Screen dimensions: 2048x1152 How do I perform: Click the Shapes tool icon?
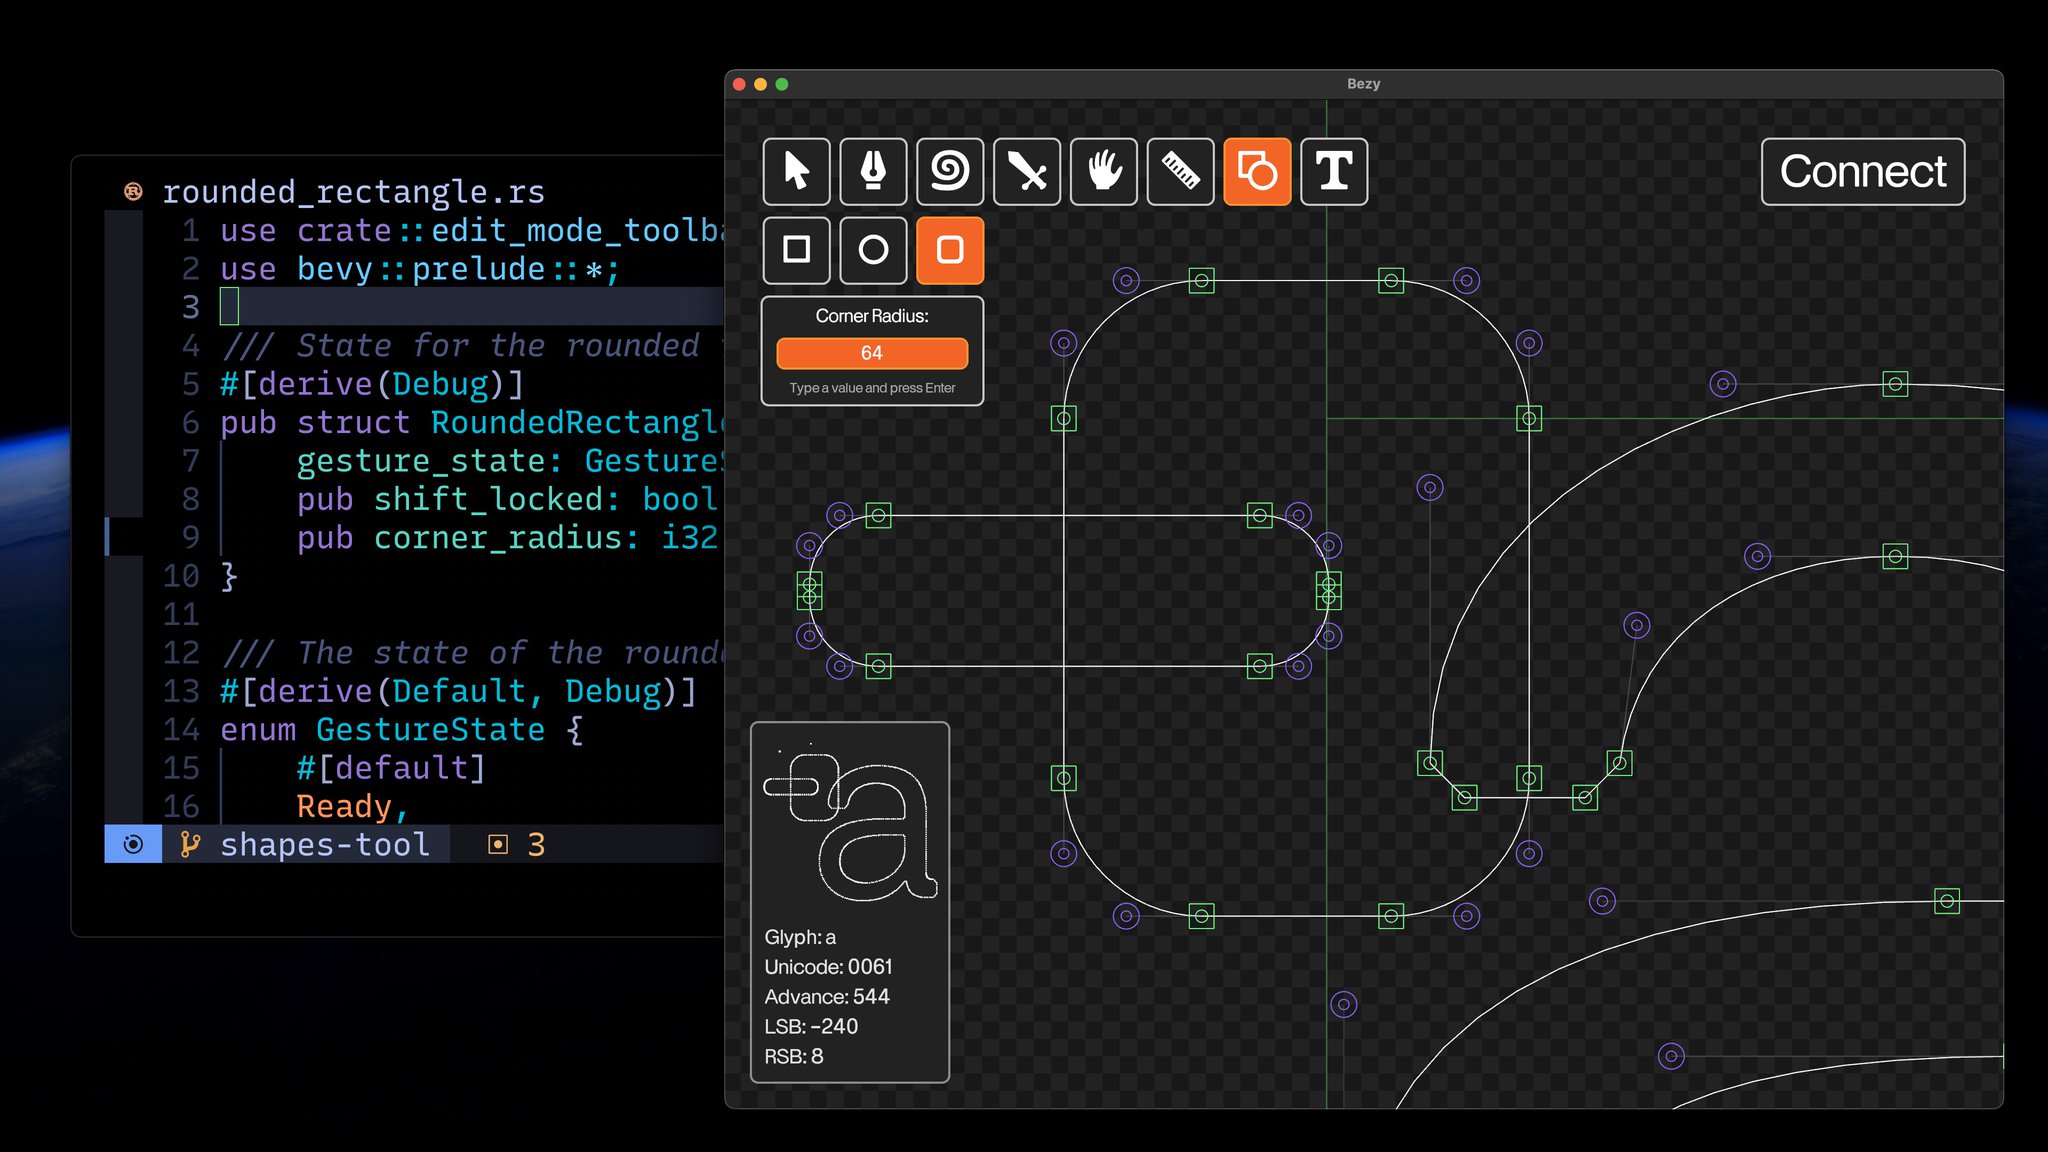(x=1257, y=171)
